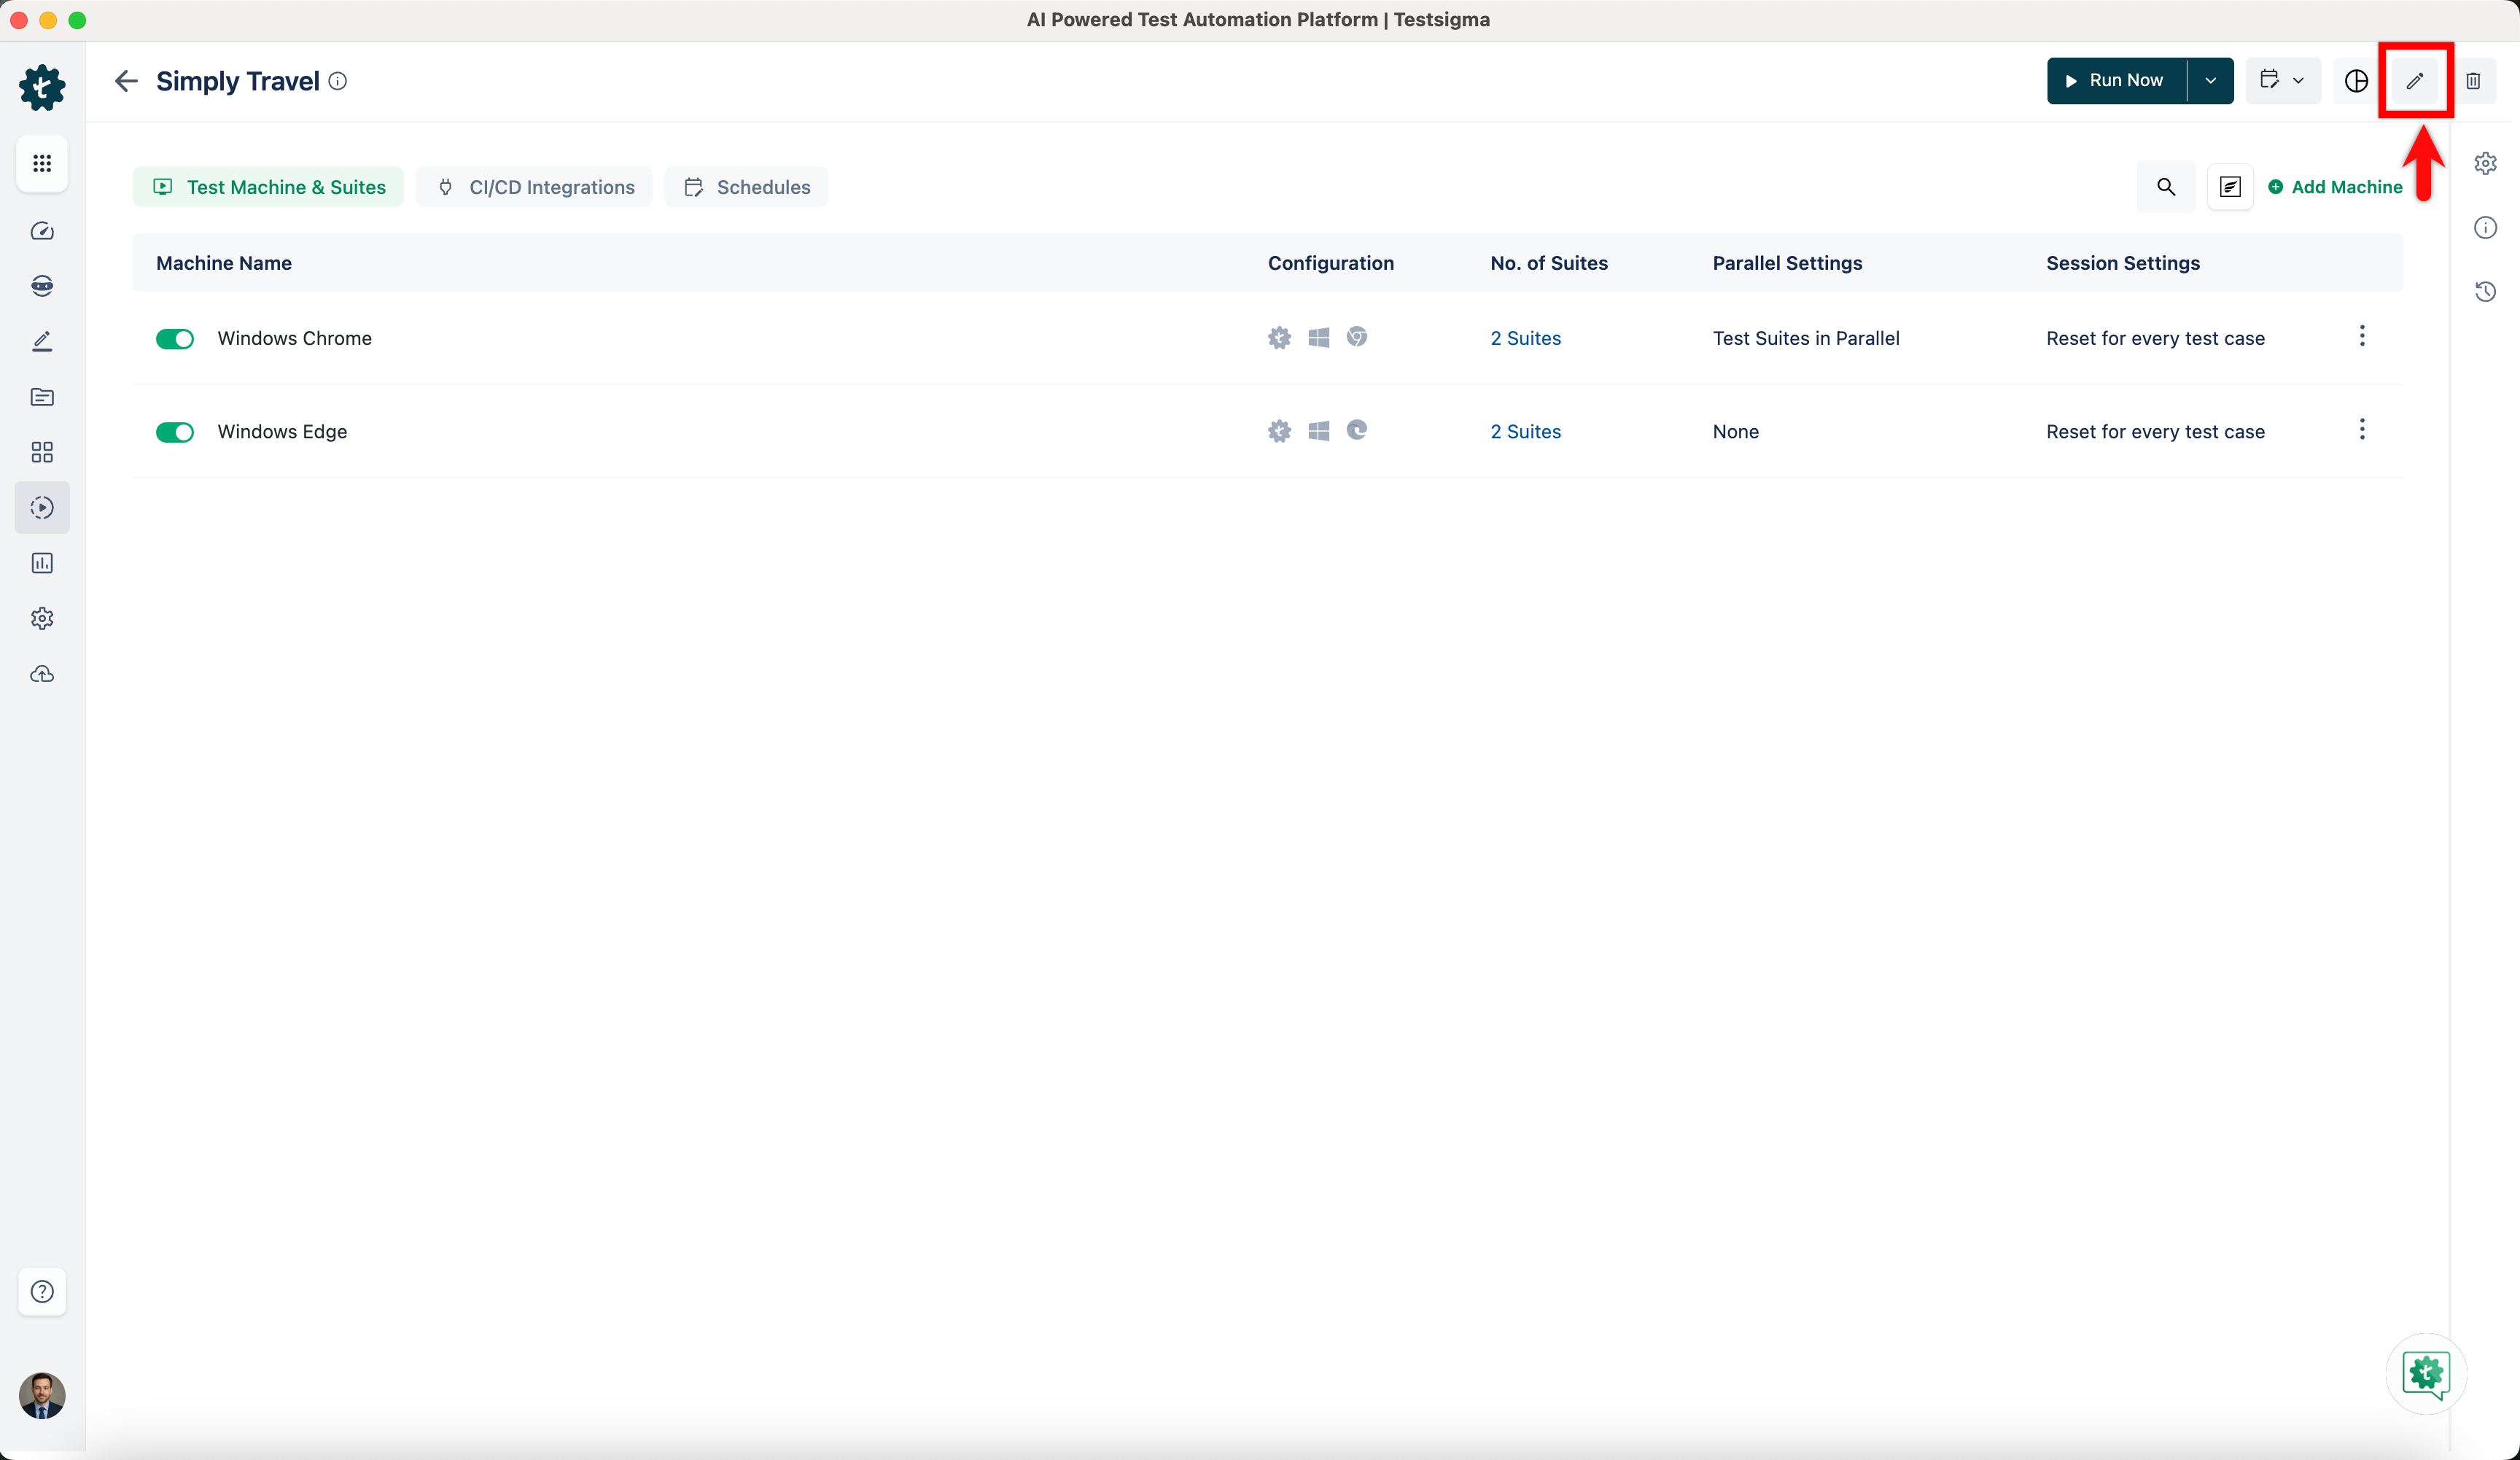The width and height of the screenshot is (2520, 1460).
Task: Click the Testsigma chat assistant icon
Action: click(2426, 1374)
